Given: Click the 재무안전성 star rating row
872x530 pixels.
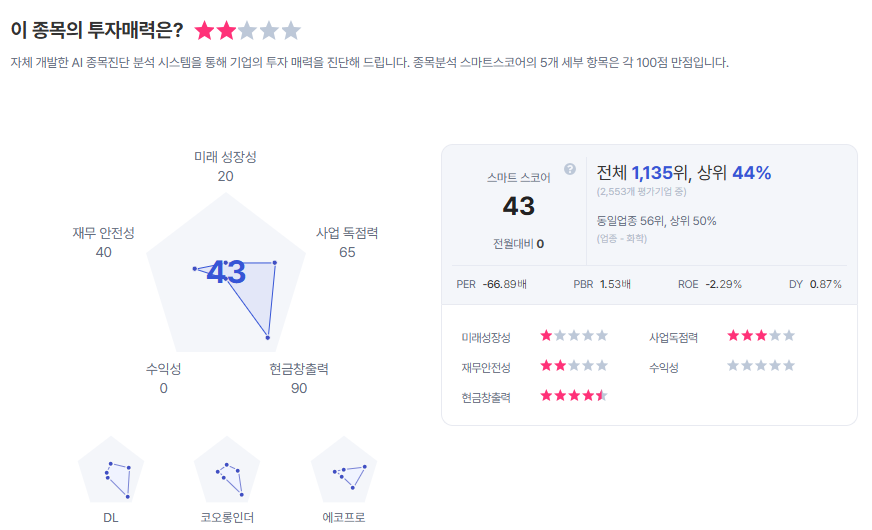Looking at the screenshot, I should point(574,366).
